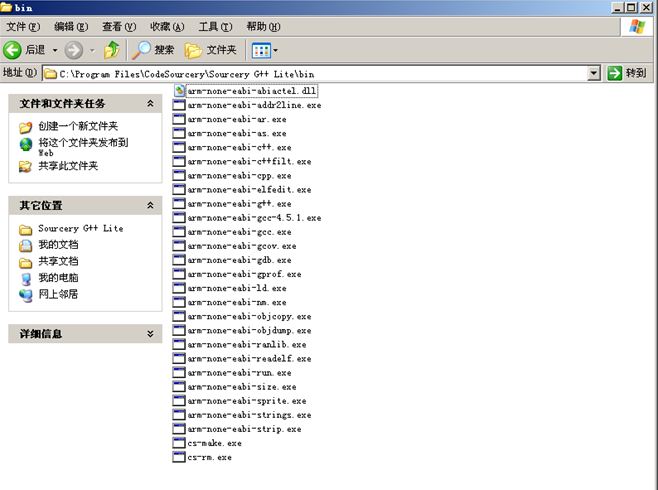
Task: Go up one folder level icon
Action: [112, 50]
